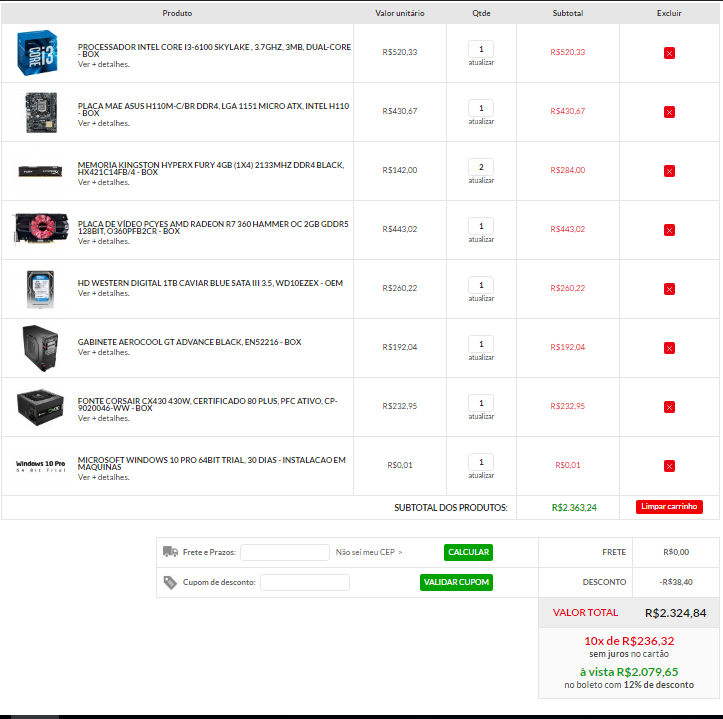Open the Radeon R7 360 card image
Viewport: 723px width, 719px height.
[x=41, y=229]
